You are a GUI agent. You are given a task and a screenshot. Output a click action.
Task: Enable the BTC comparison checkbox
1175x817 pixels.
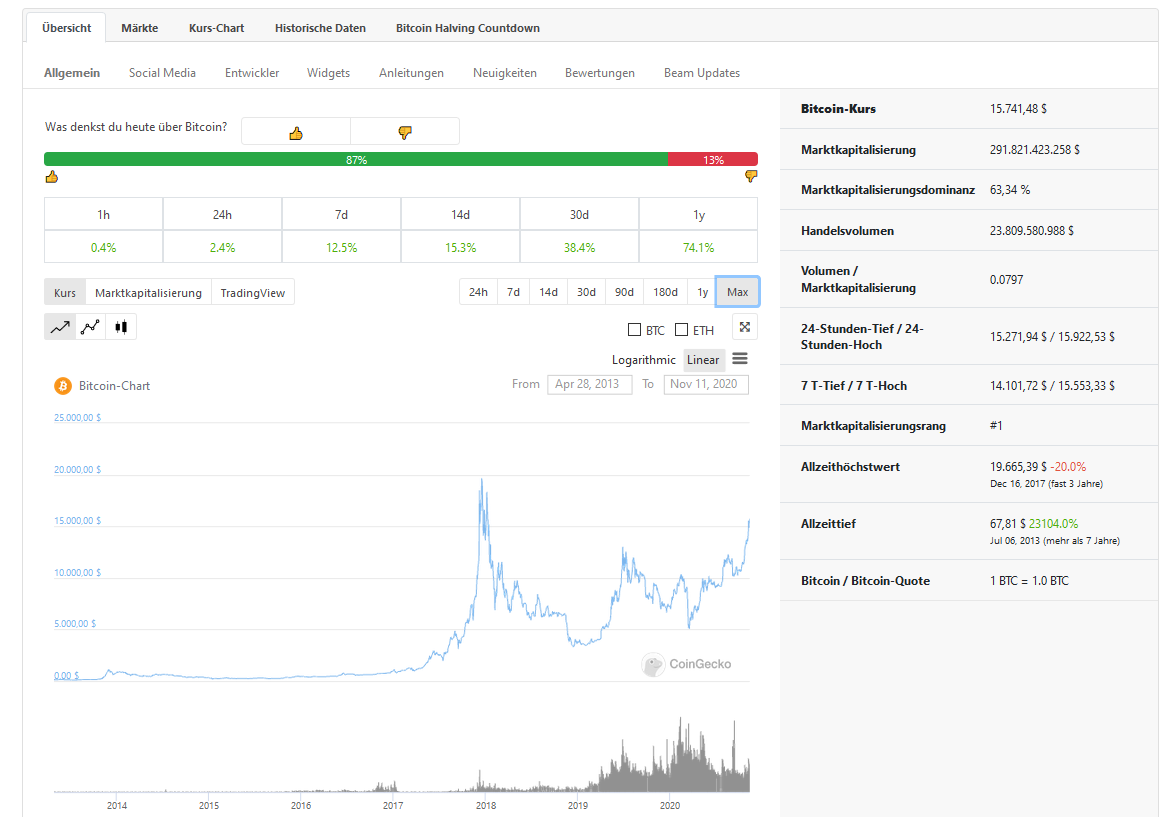635,330
